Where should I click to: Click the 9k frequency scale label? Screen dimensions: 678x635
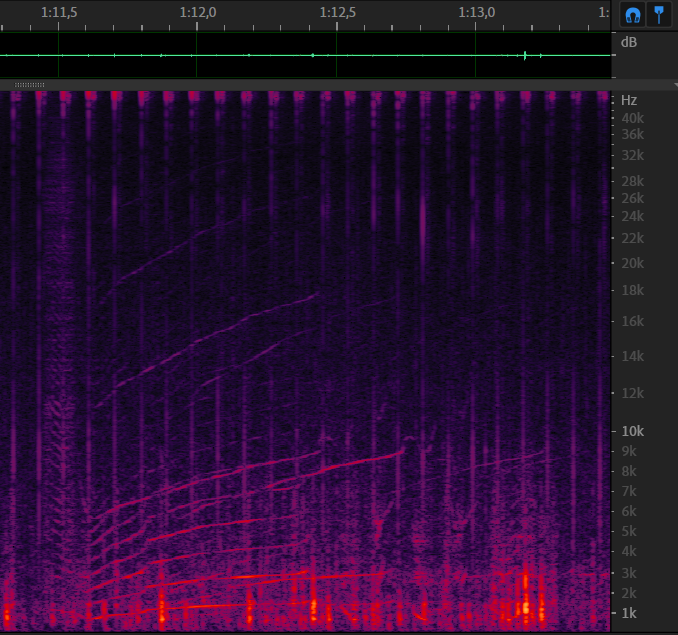point(629,452)
